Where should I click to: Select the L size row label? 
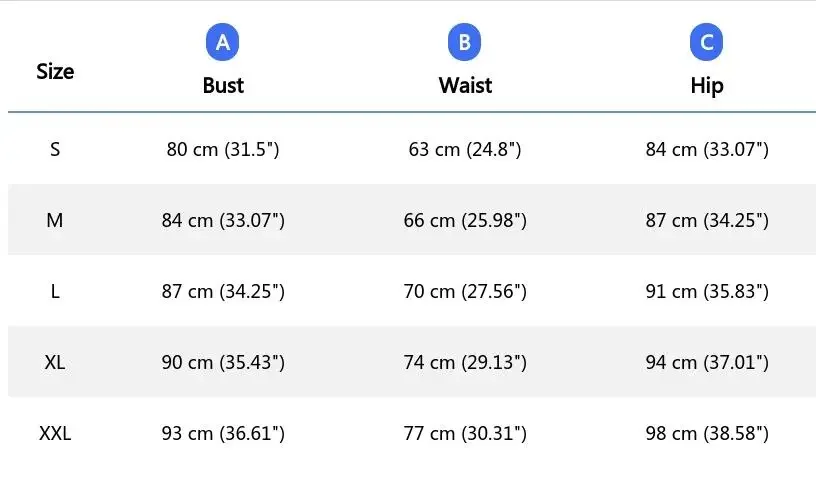[x=55, y=291]
